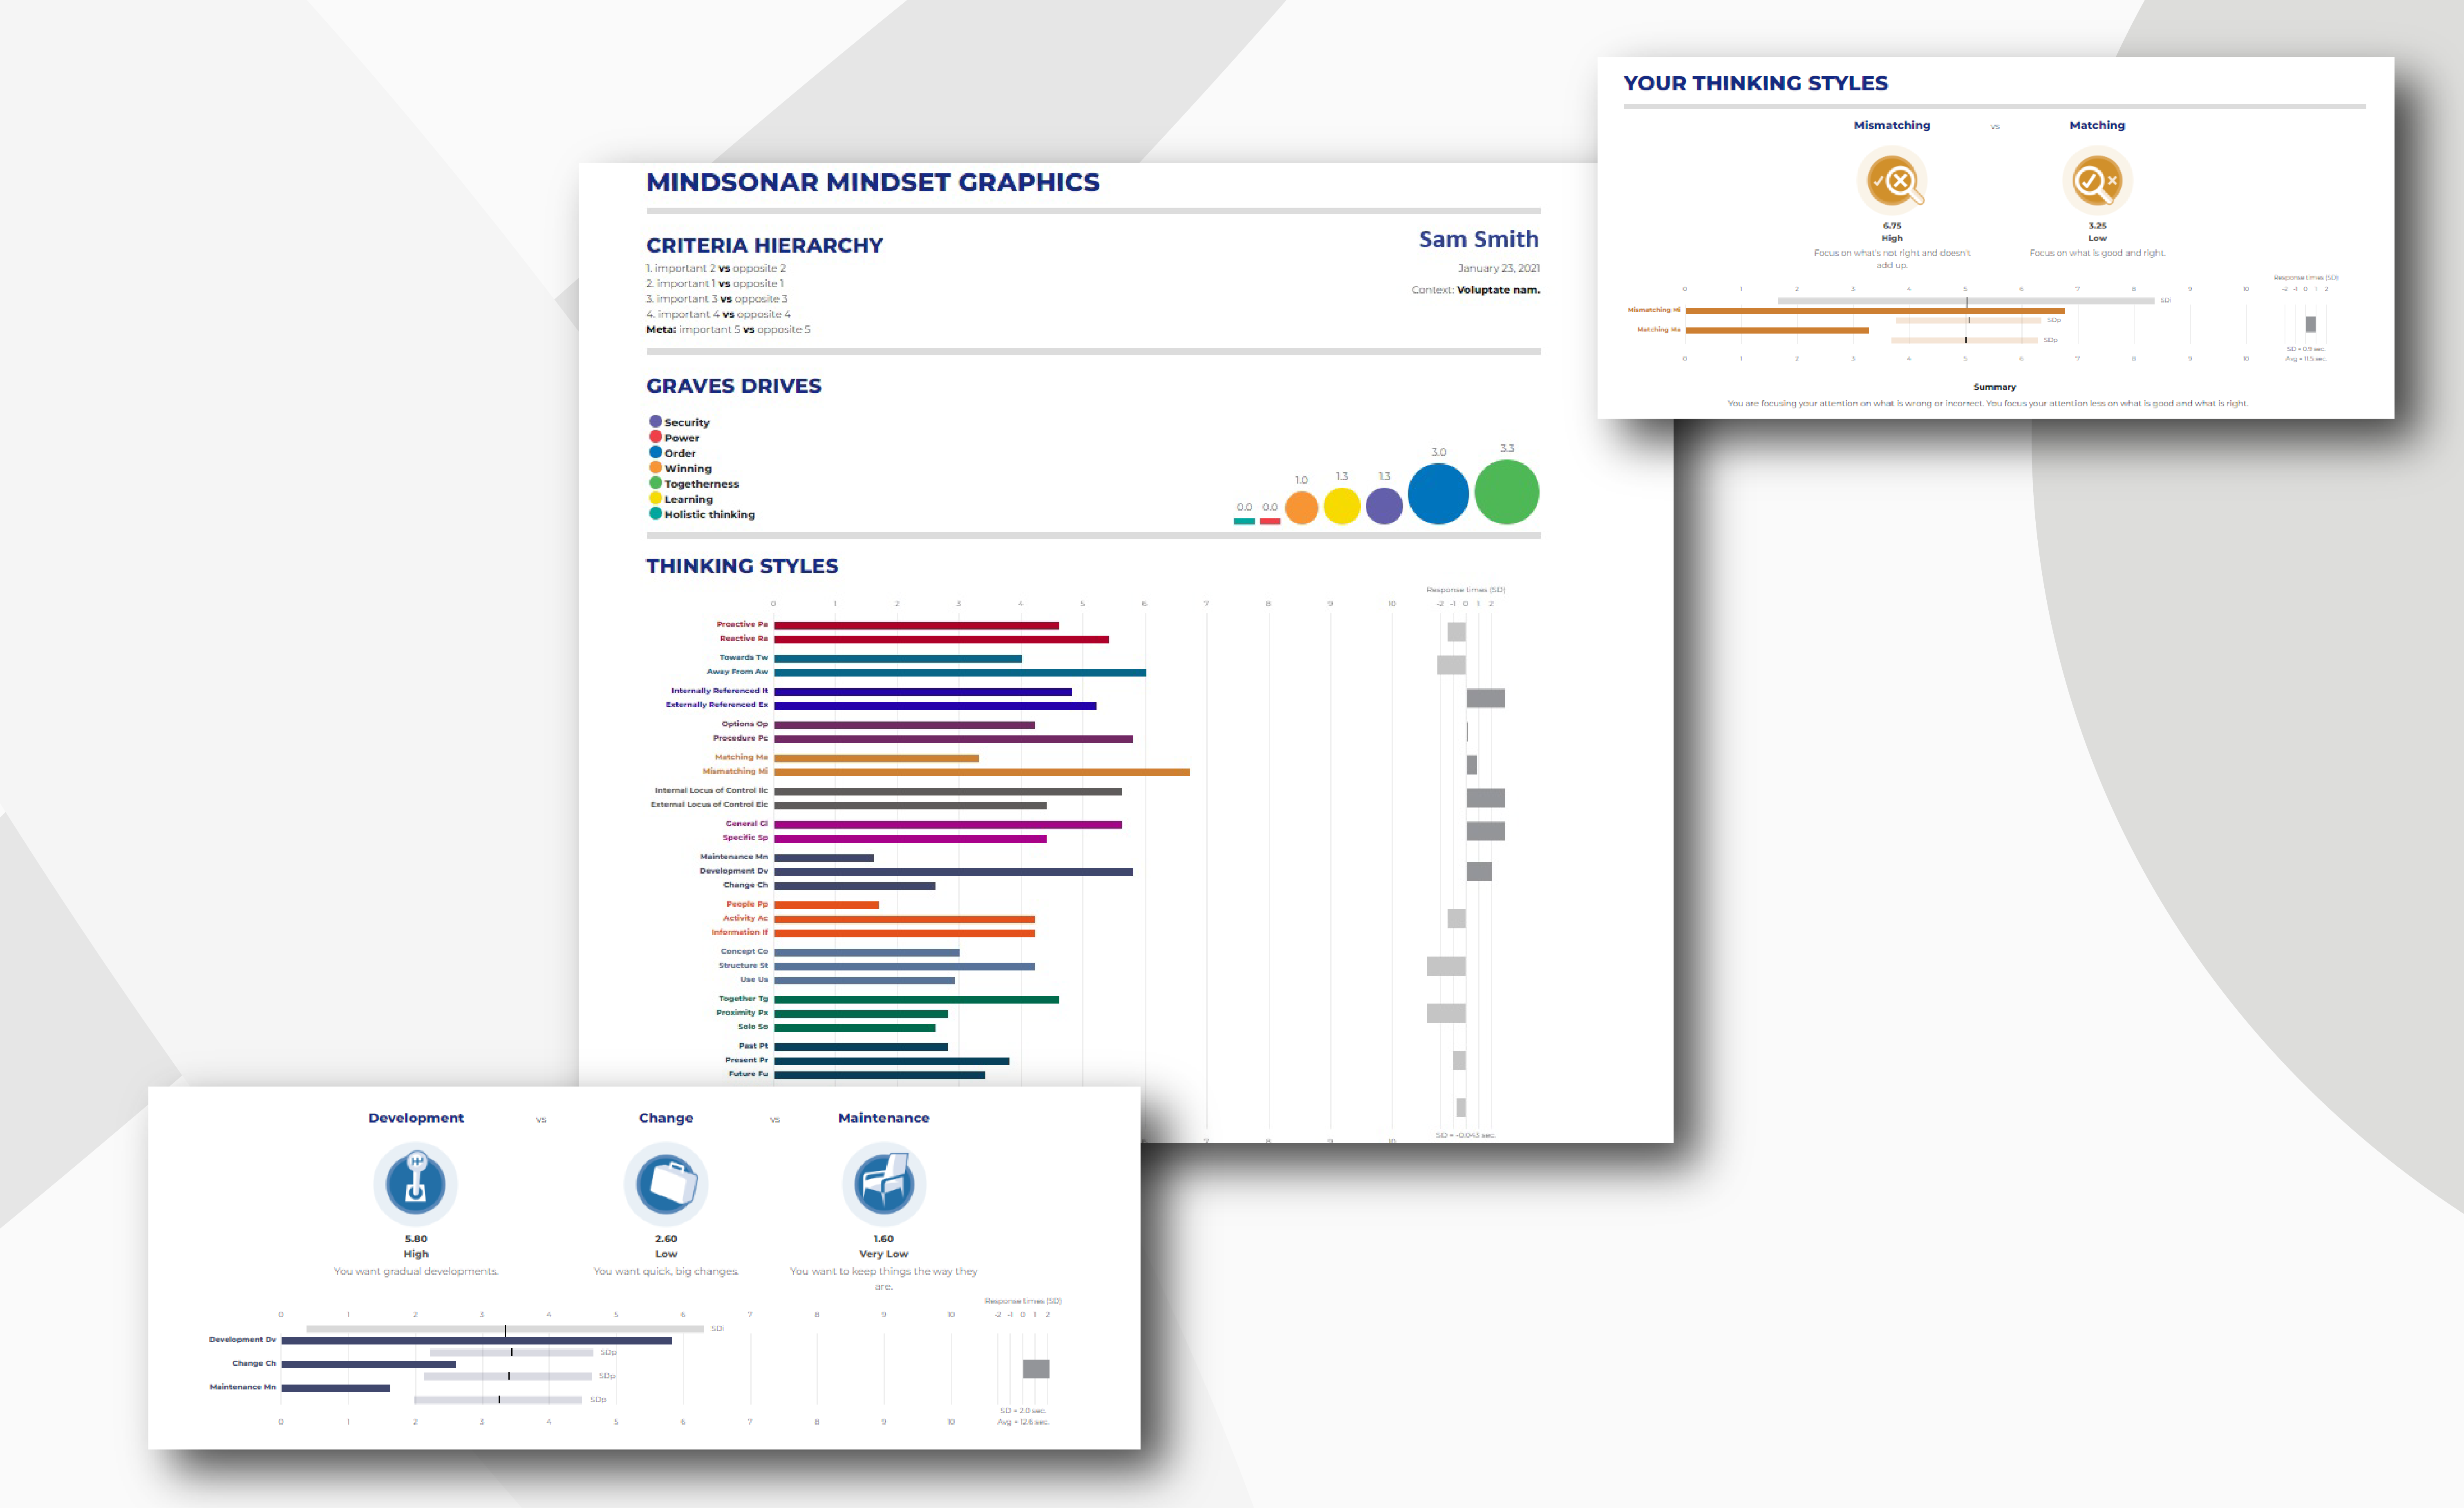2464x1508 pixels.
Task: Click the Future Fu bar label
Action: point(748,1074)
